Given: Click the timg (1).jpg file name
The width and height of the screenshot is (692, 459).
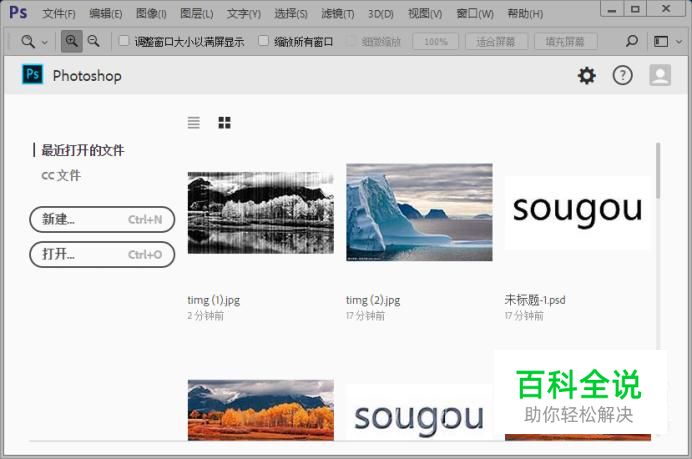Looking at the screenshot, I should pyautogui.click(x=214, y=300).
